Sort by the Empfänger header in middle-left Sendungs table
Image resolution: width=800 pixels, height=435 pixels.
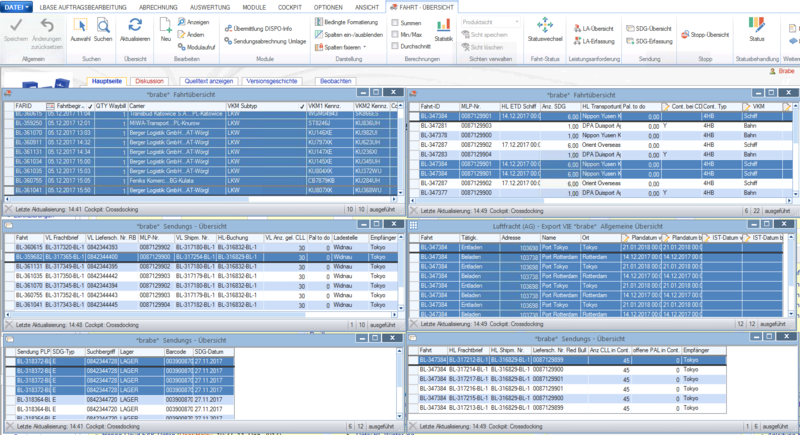point(383,238)
